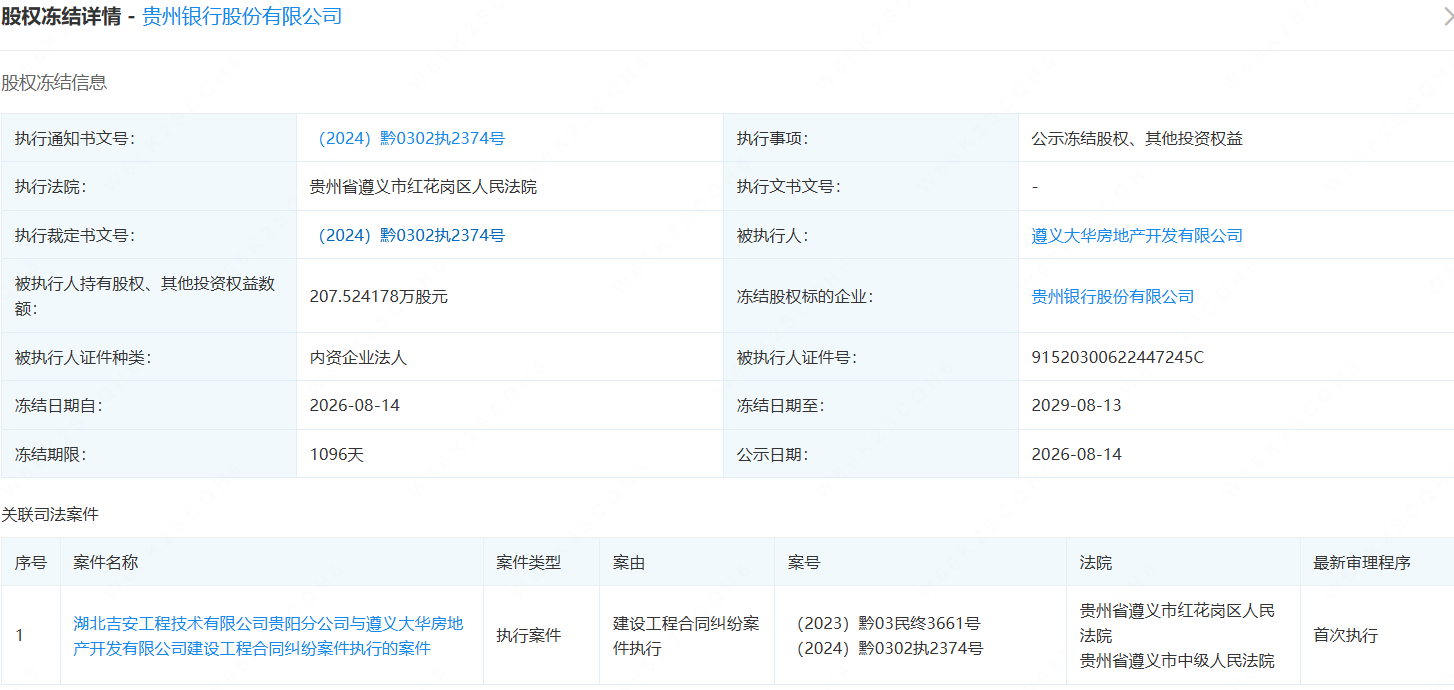Click the 冻结股权标的企业 label cell
This screenshot has width=1454, height=690.
coord(871,297)
